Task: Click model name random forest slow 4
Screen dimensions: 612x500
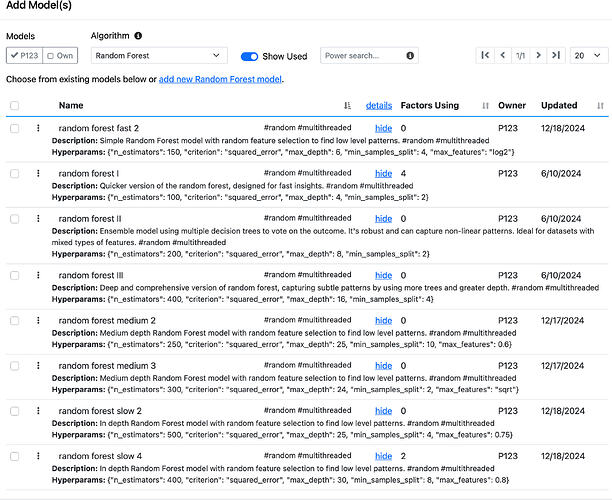Action: (100, 456)
